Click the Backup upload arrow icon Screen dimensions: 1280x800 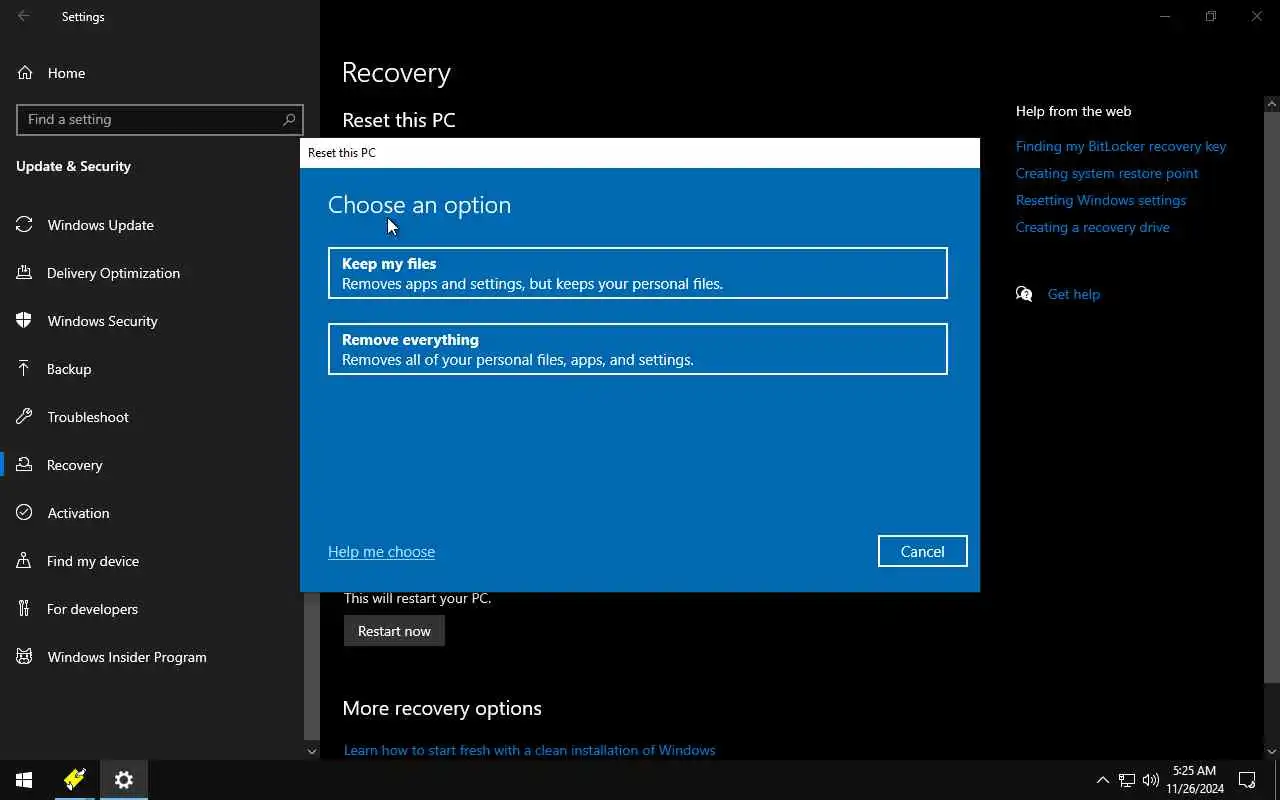(x=25, y=369)
